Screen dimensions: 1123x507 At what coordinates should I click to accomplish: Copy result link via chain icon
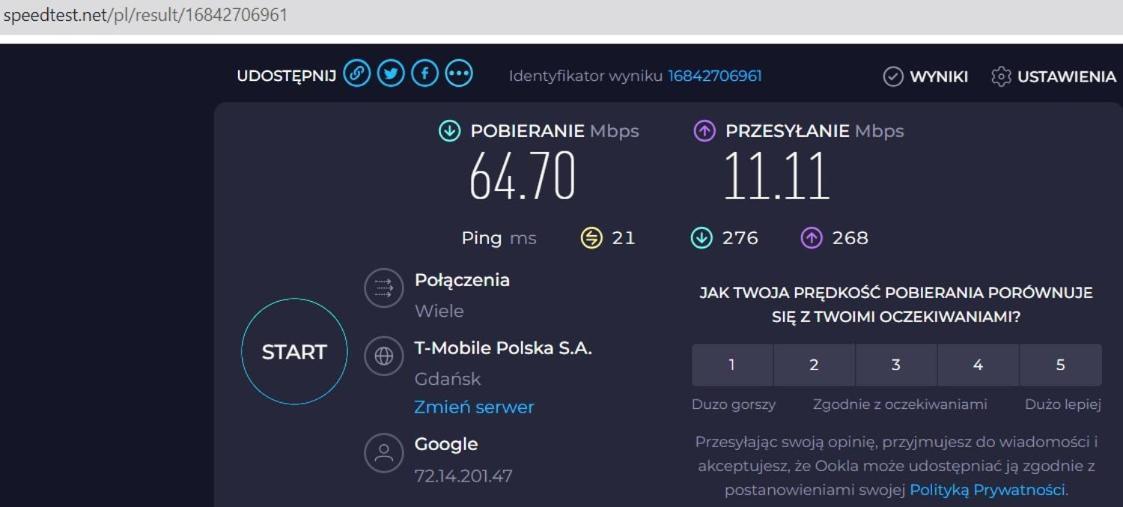[357, 74]
